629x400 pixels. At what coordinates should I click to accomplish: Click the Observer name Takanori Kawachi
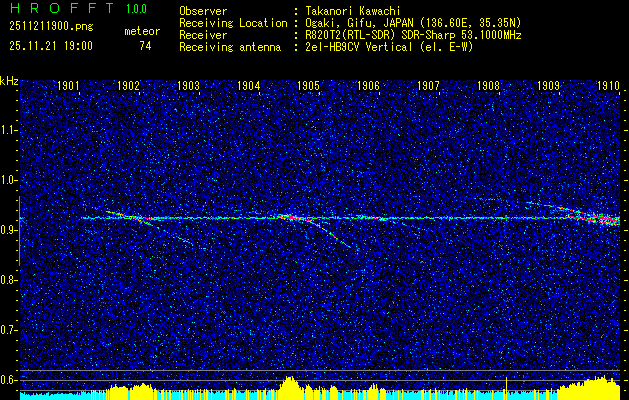(x=353, y=11)
